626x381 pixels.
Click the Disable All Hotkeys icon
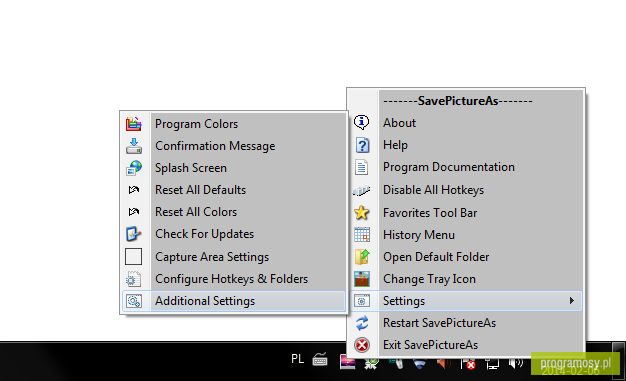pyautogui.click(x=362, y=190)
